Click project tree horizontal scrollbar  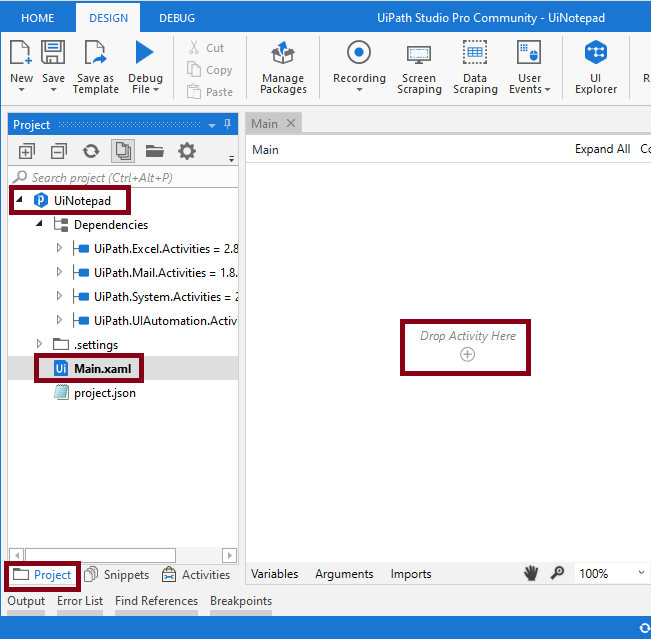[x=101, y=555]
